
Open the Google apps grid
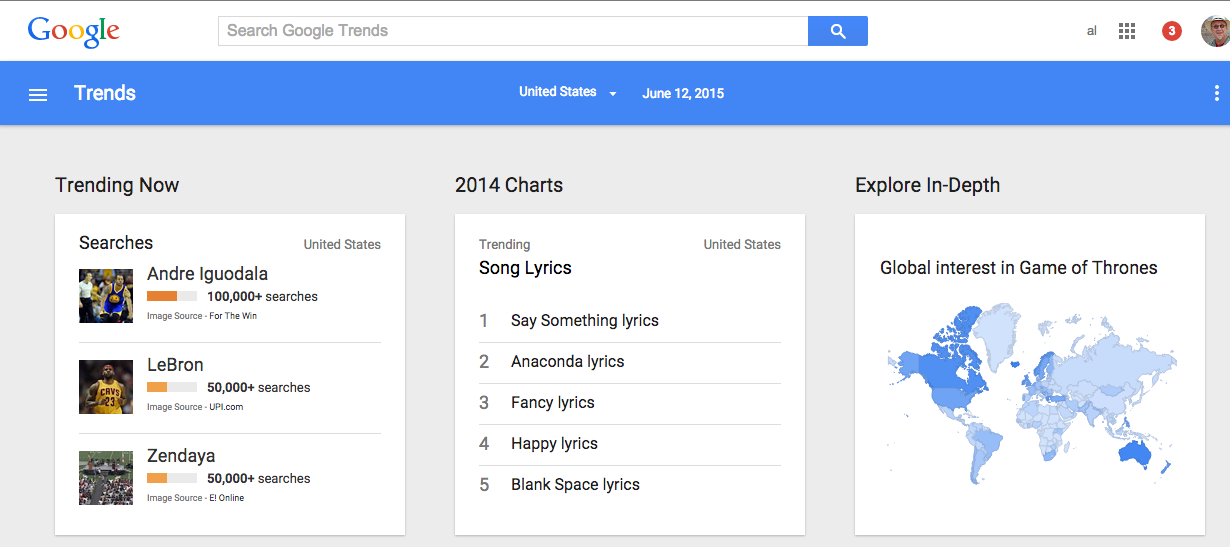click(x=1127, y=31)
